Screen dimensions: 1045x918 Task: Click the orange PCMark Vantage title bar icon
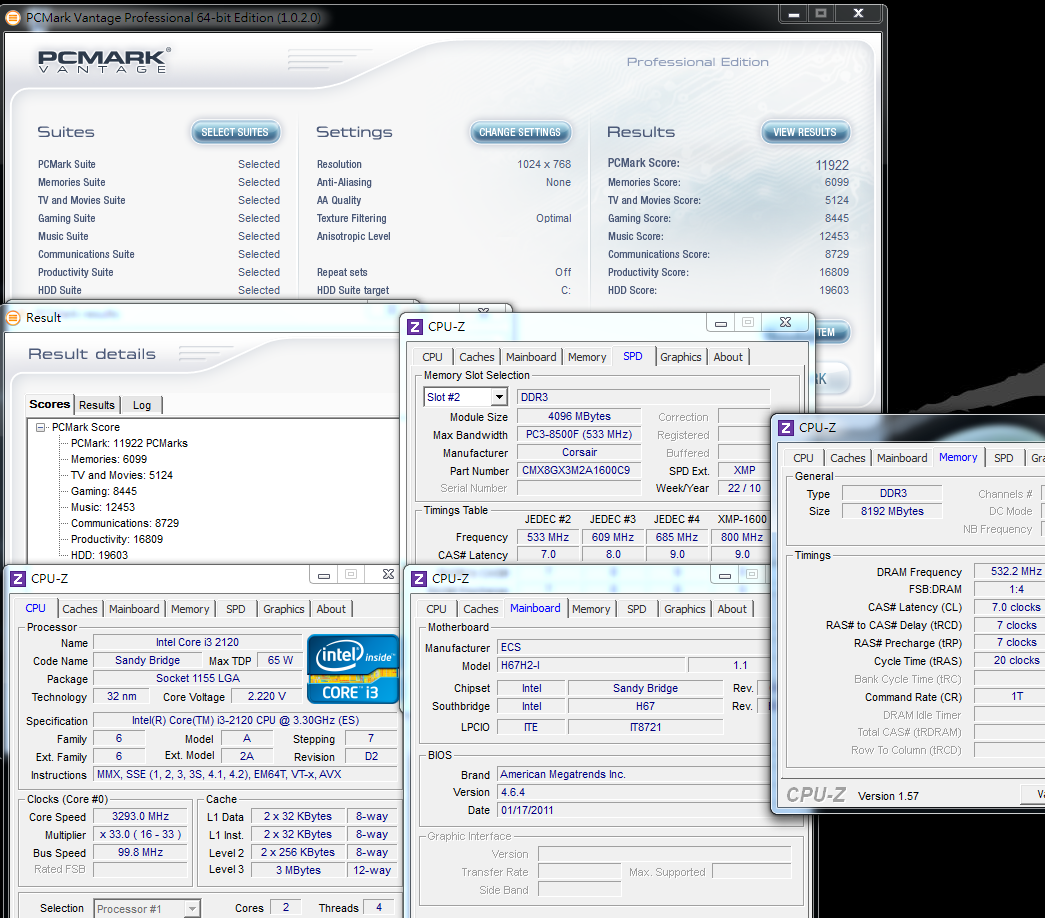[13, 18]
